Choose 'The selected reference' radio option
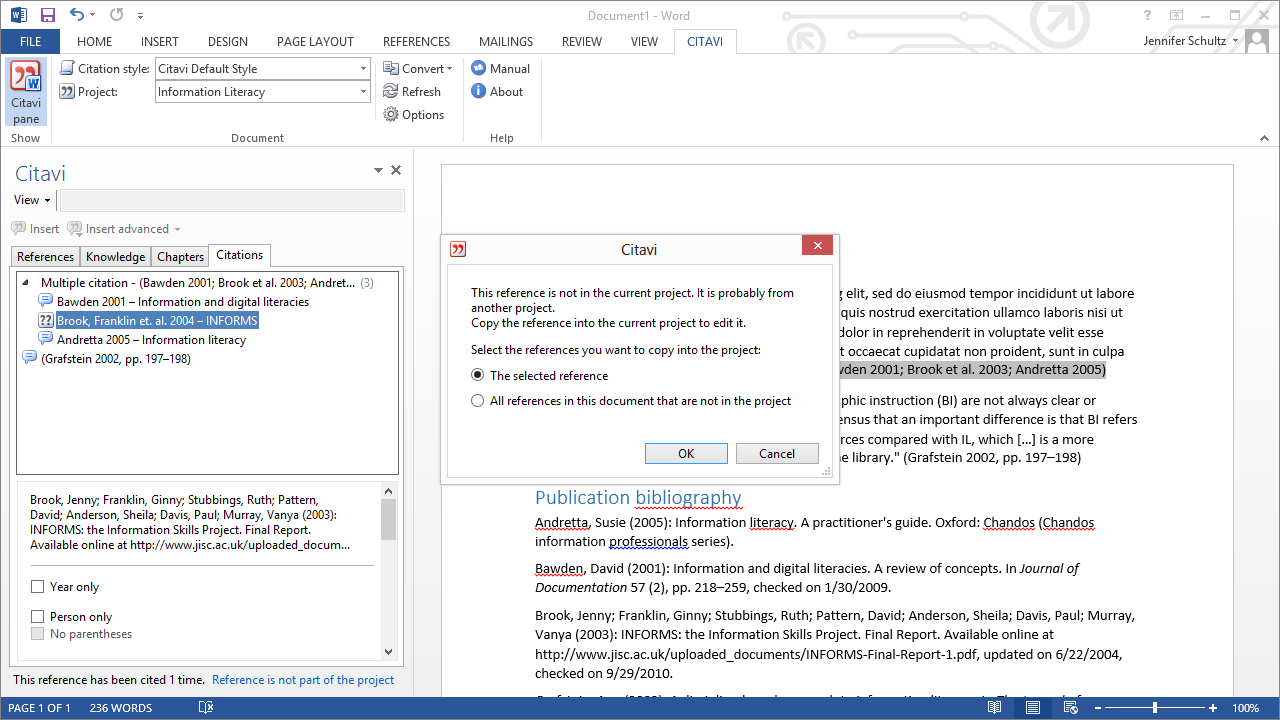Screen dimensions: 1280x720 [477, 375]
